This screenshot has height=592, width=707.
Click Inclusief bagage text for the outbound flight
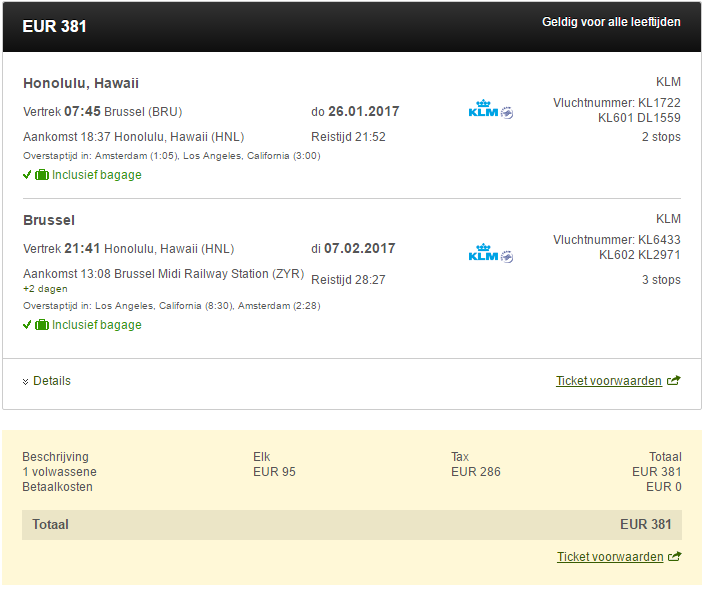point(96,175)
